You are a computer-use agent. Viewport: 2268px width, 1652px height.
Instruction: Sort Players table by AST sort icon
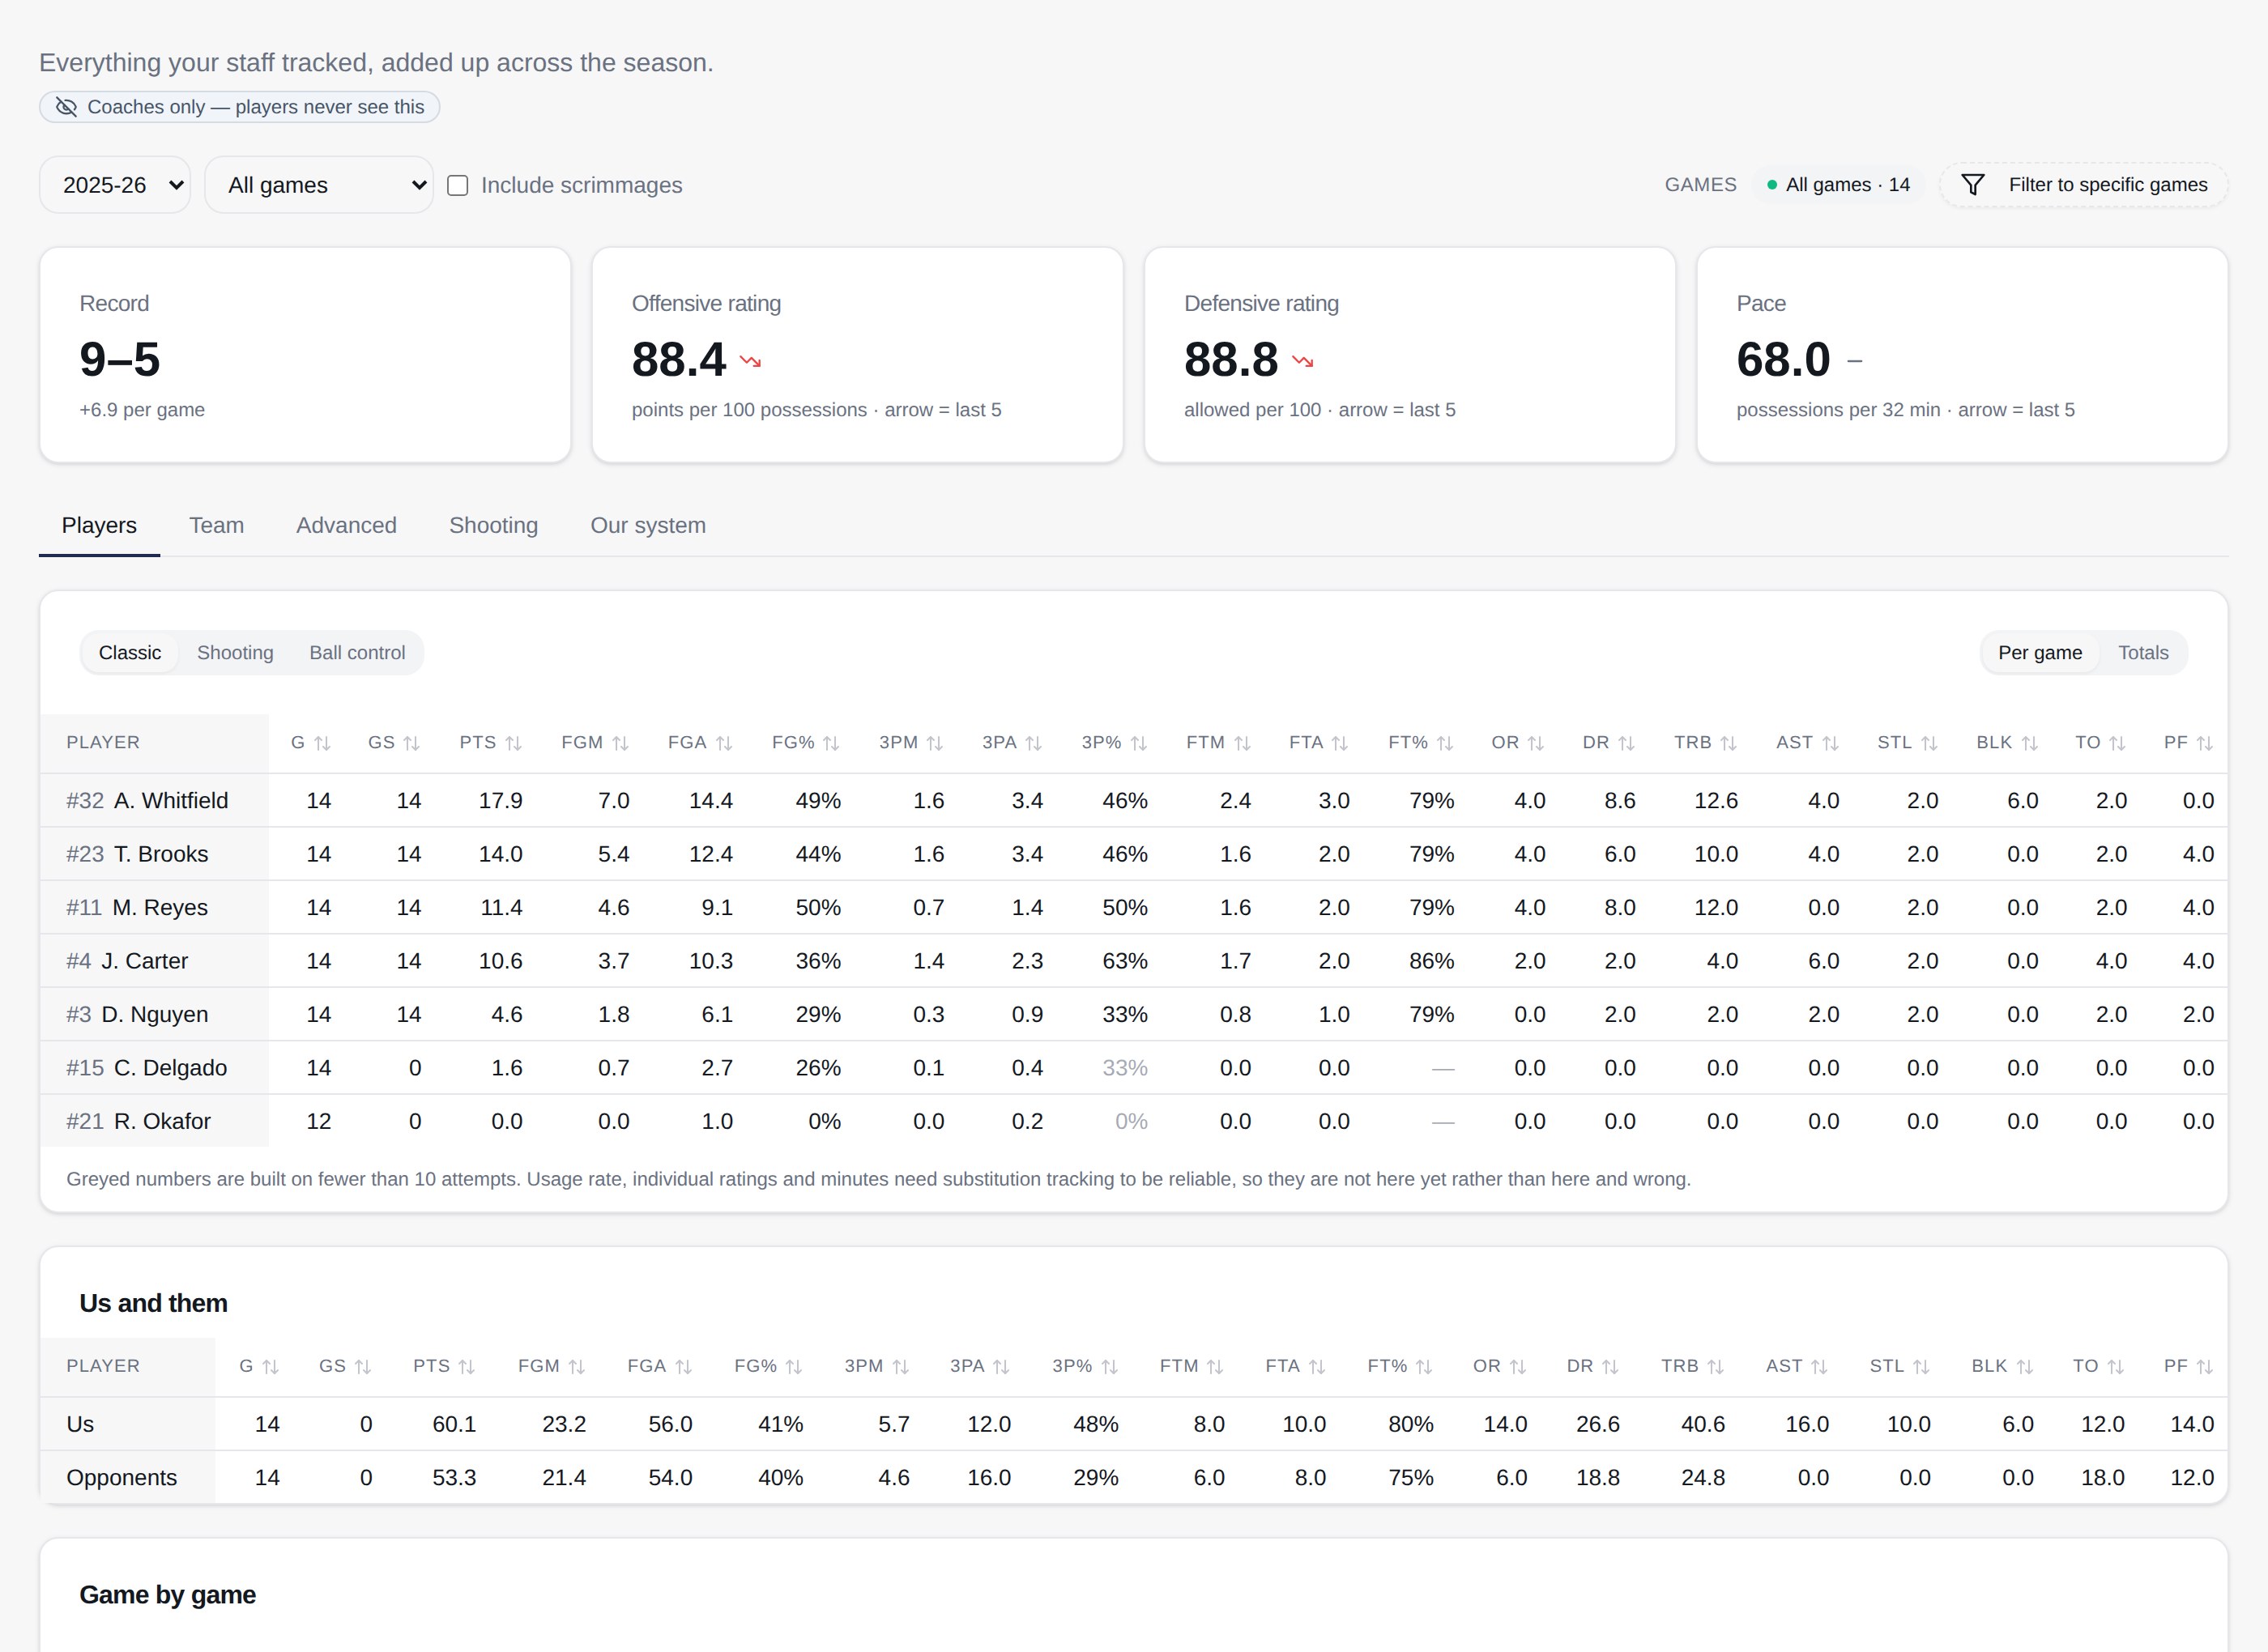[1830, 743]
